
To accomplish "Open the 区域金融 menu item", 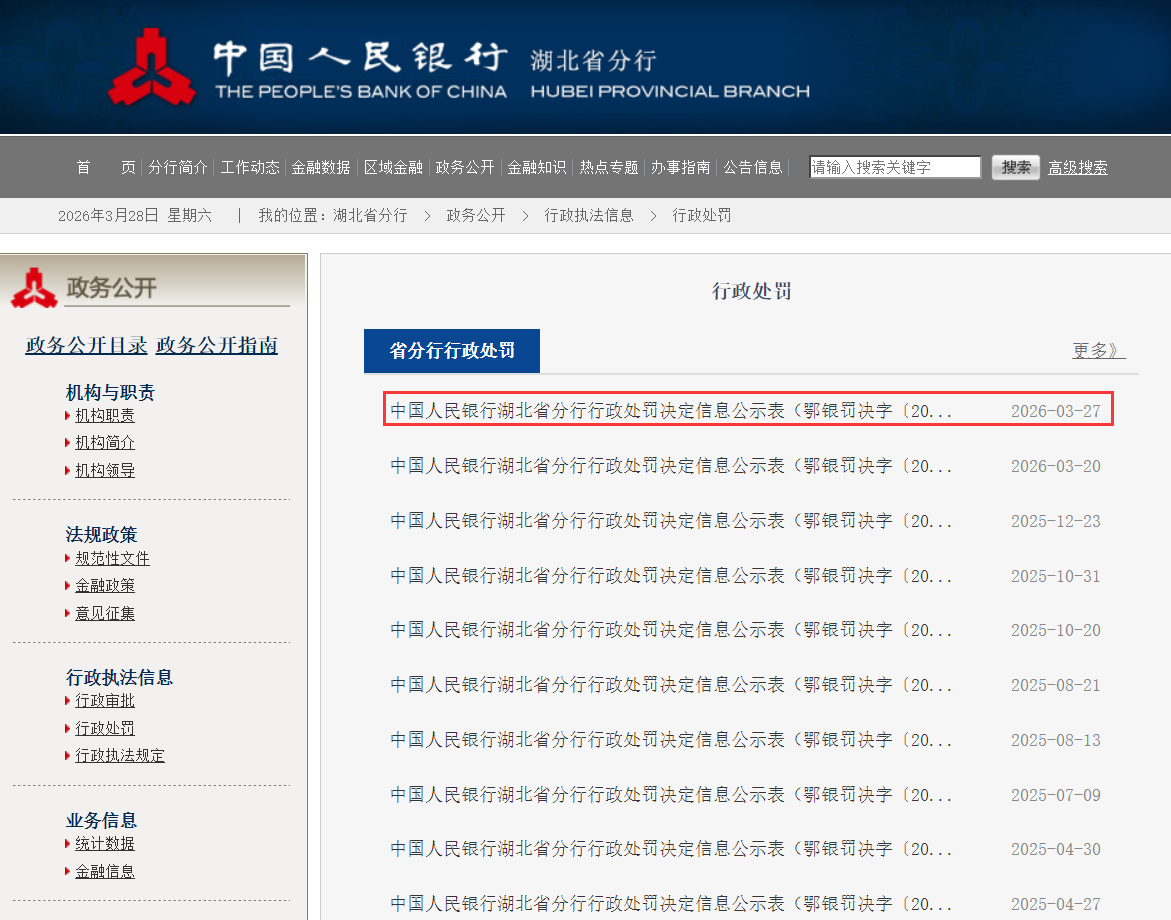I will click(393, 167).
